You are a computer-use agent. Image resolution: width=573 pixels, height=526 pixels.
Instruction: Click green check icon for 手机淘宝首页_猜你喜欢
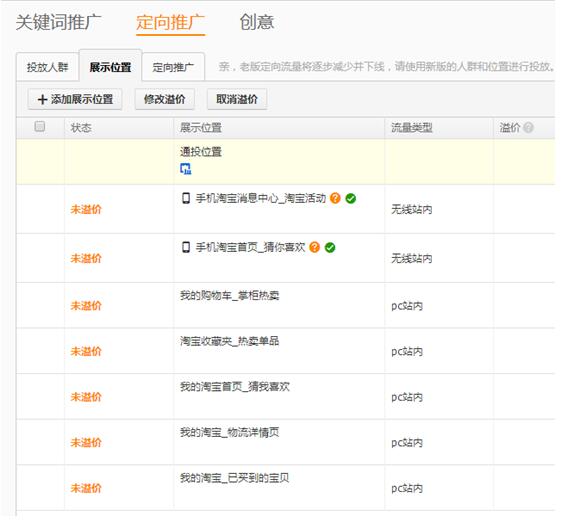330,247
